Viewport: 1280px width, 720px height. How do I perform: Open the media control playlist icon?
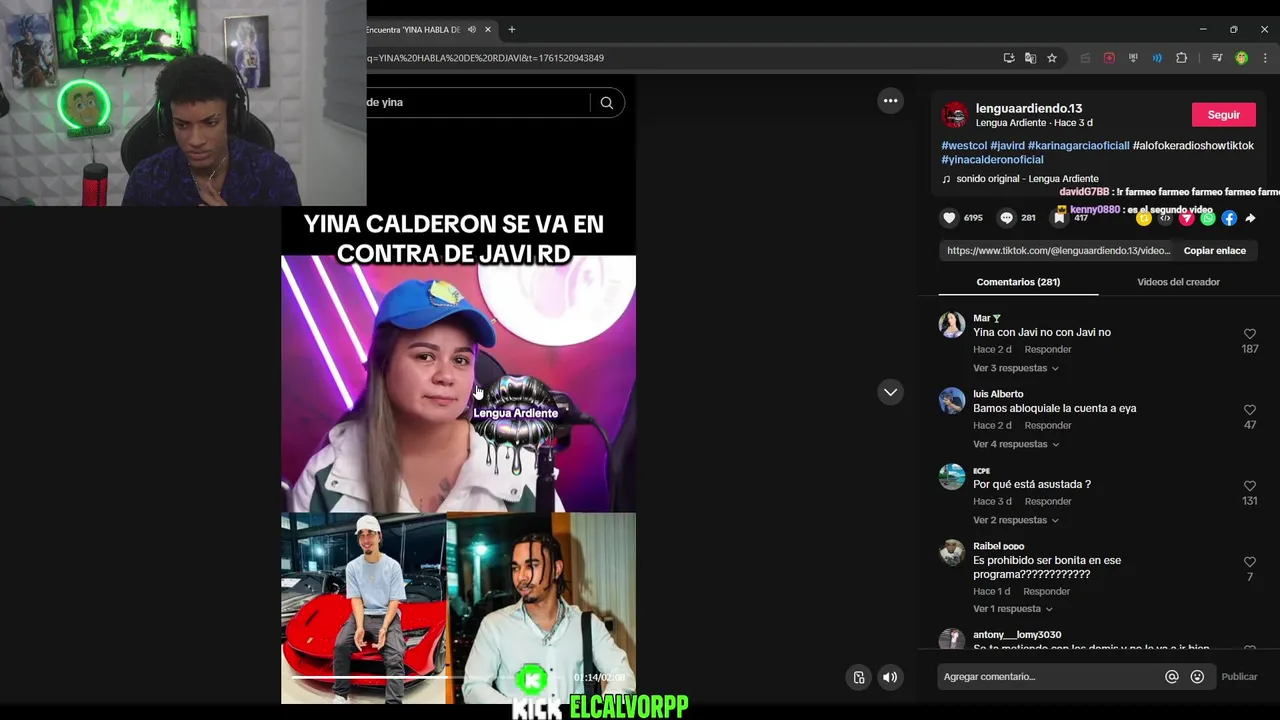tap(1217, 58)
